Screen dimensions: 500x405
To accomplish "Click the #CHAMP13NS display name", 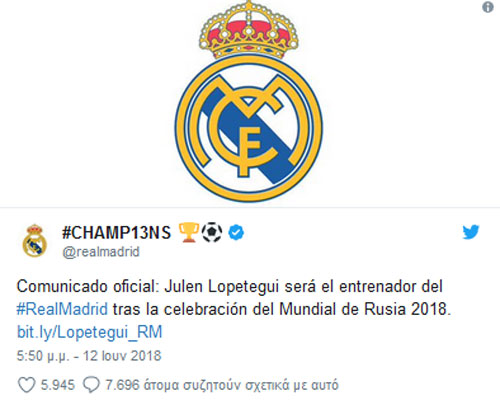I will pyautogui.click(x=116, y=232).
